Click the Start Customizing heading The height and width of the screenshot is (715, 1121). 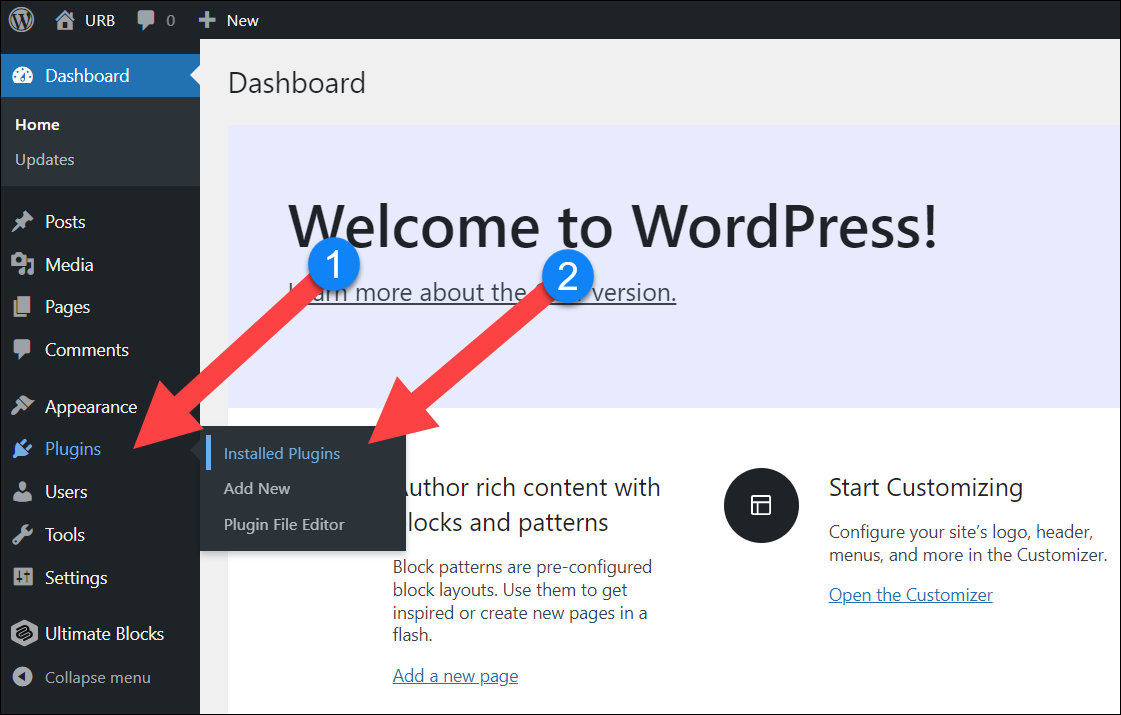pyautogui.click(x=926, y=488)
